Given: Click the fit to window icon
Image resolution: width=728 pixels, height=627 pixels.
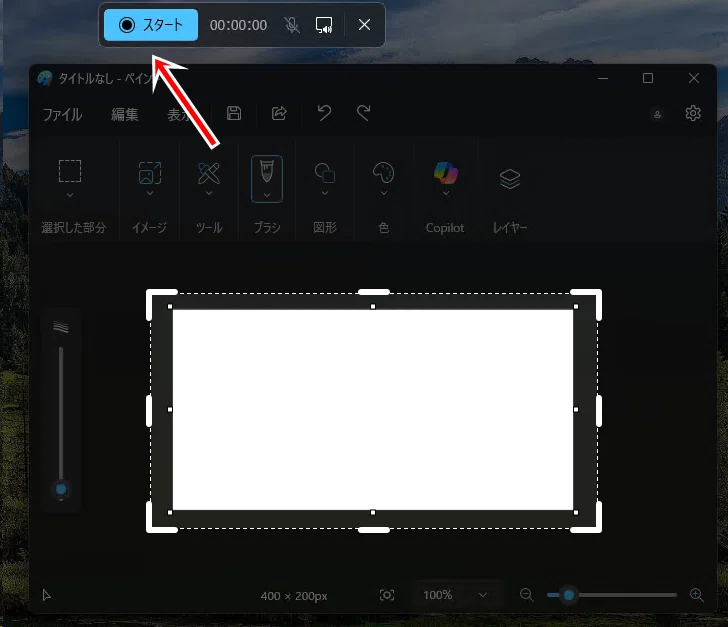Looking at the screenshot, I should tap(387, 595).
